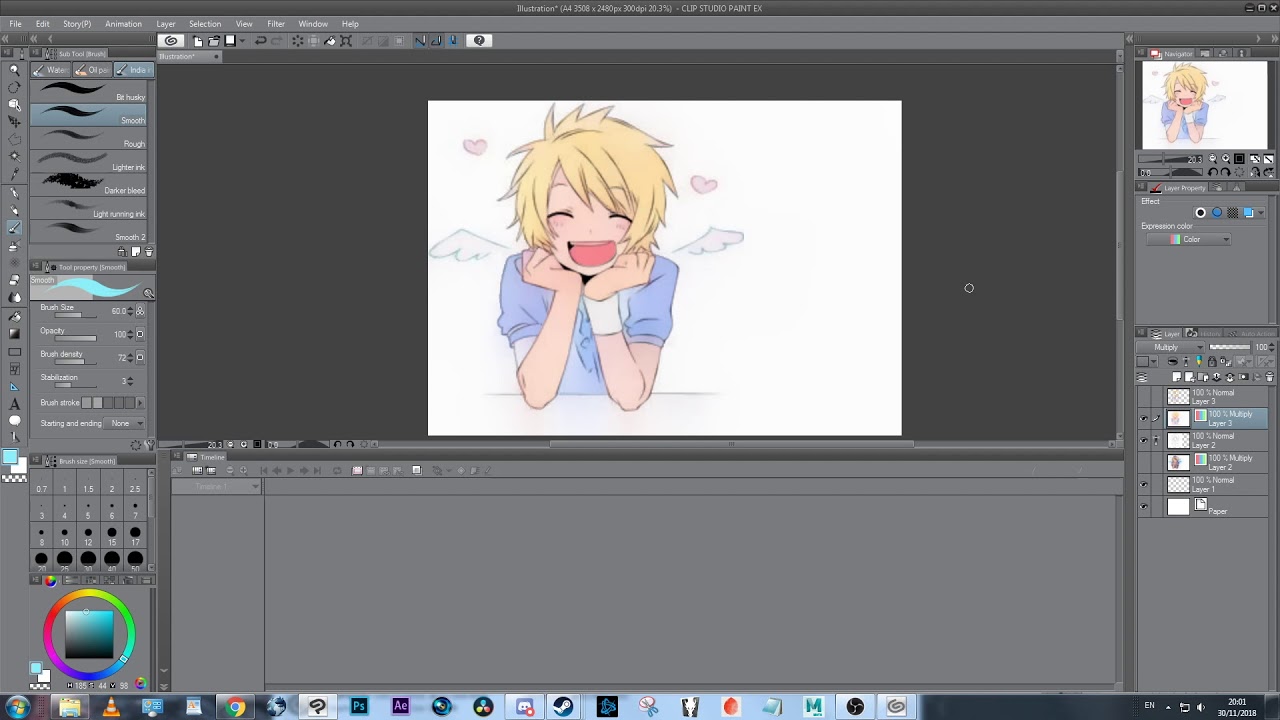Open the File menu

coord(15,24)
